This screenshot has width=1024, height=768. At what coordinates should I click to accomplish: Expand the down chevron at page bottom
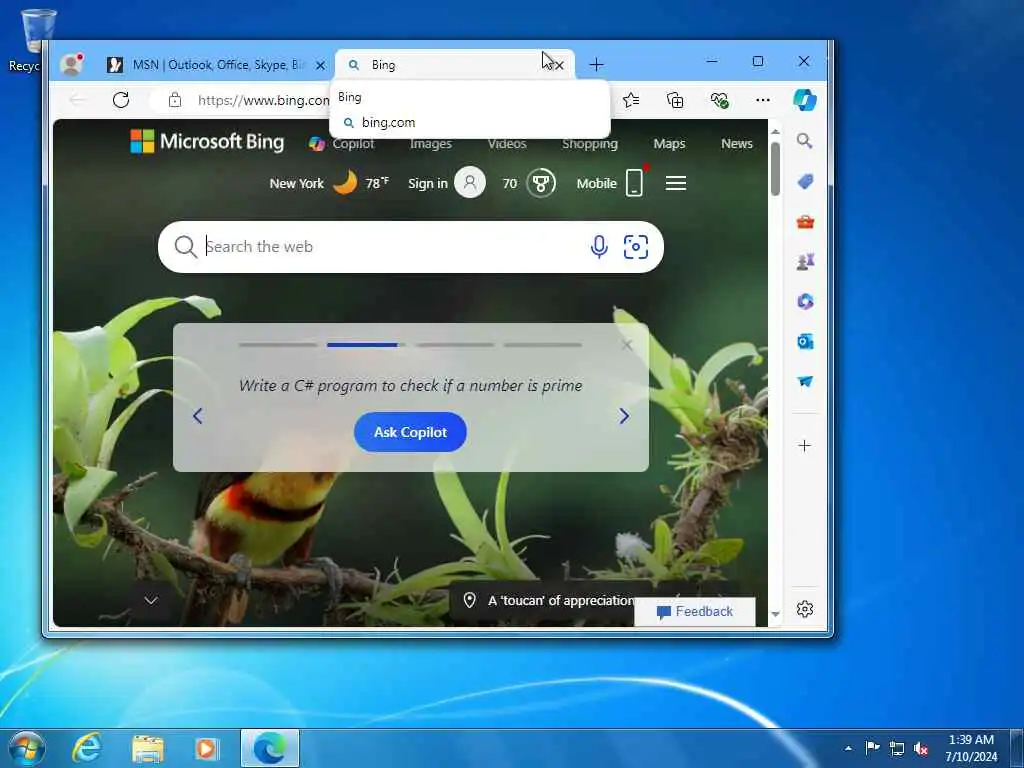151,600
